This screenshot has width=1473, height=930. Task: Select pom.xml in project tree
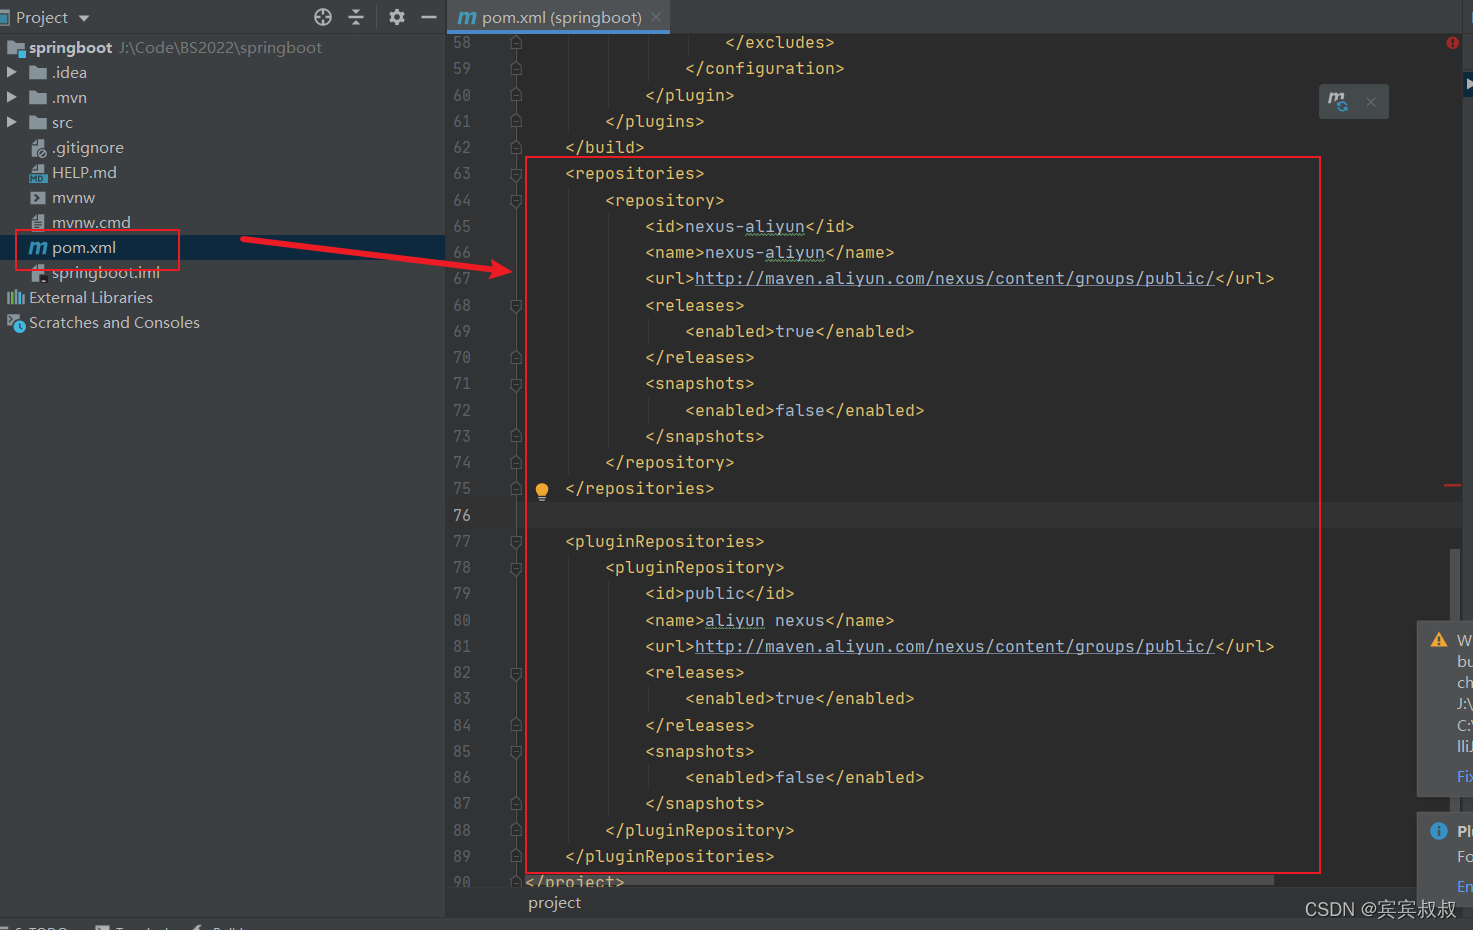(84, 247)
